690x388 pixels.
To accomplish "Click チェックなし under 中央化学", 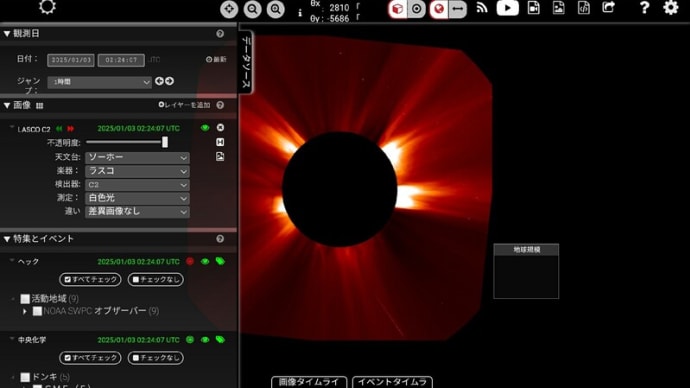I will pyautogui.click(x=156, y=358).
